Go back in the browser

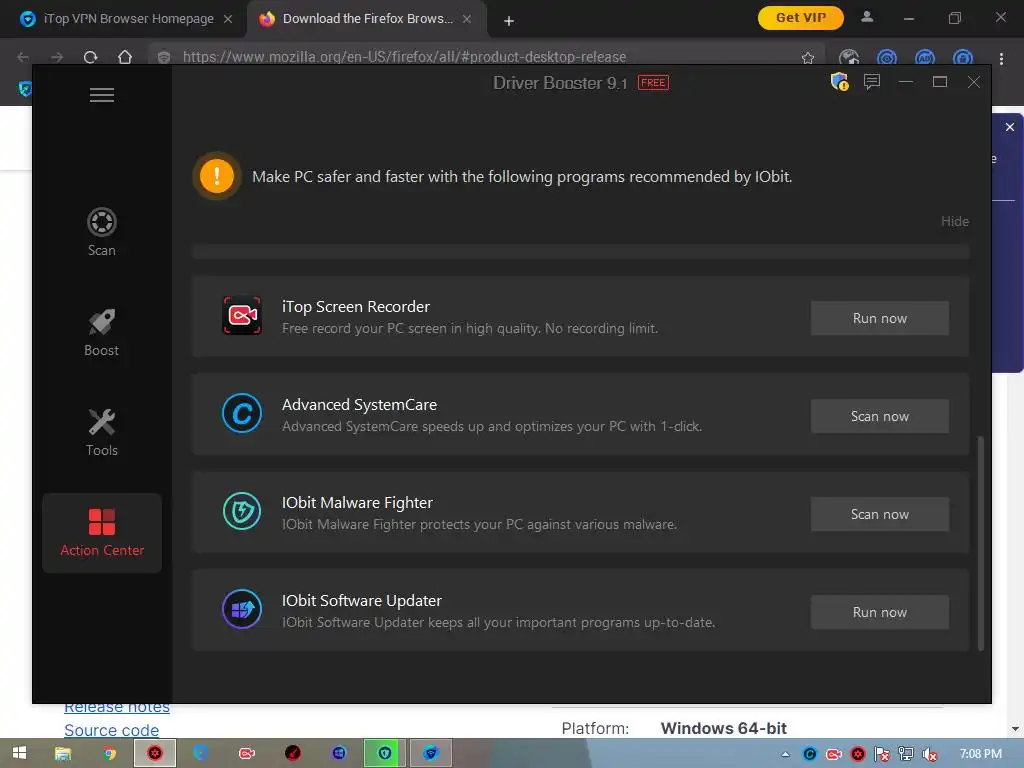(23, 57)
